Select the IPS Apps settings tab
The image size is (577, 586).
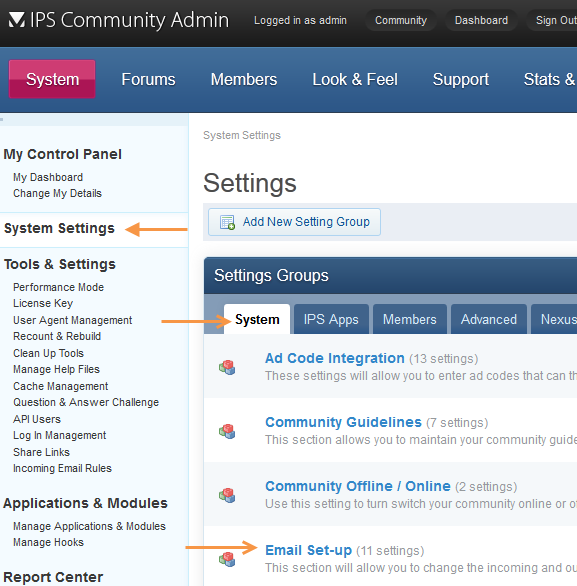pos(331,319)
